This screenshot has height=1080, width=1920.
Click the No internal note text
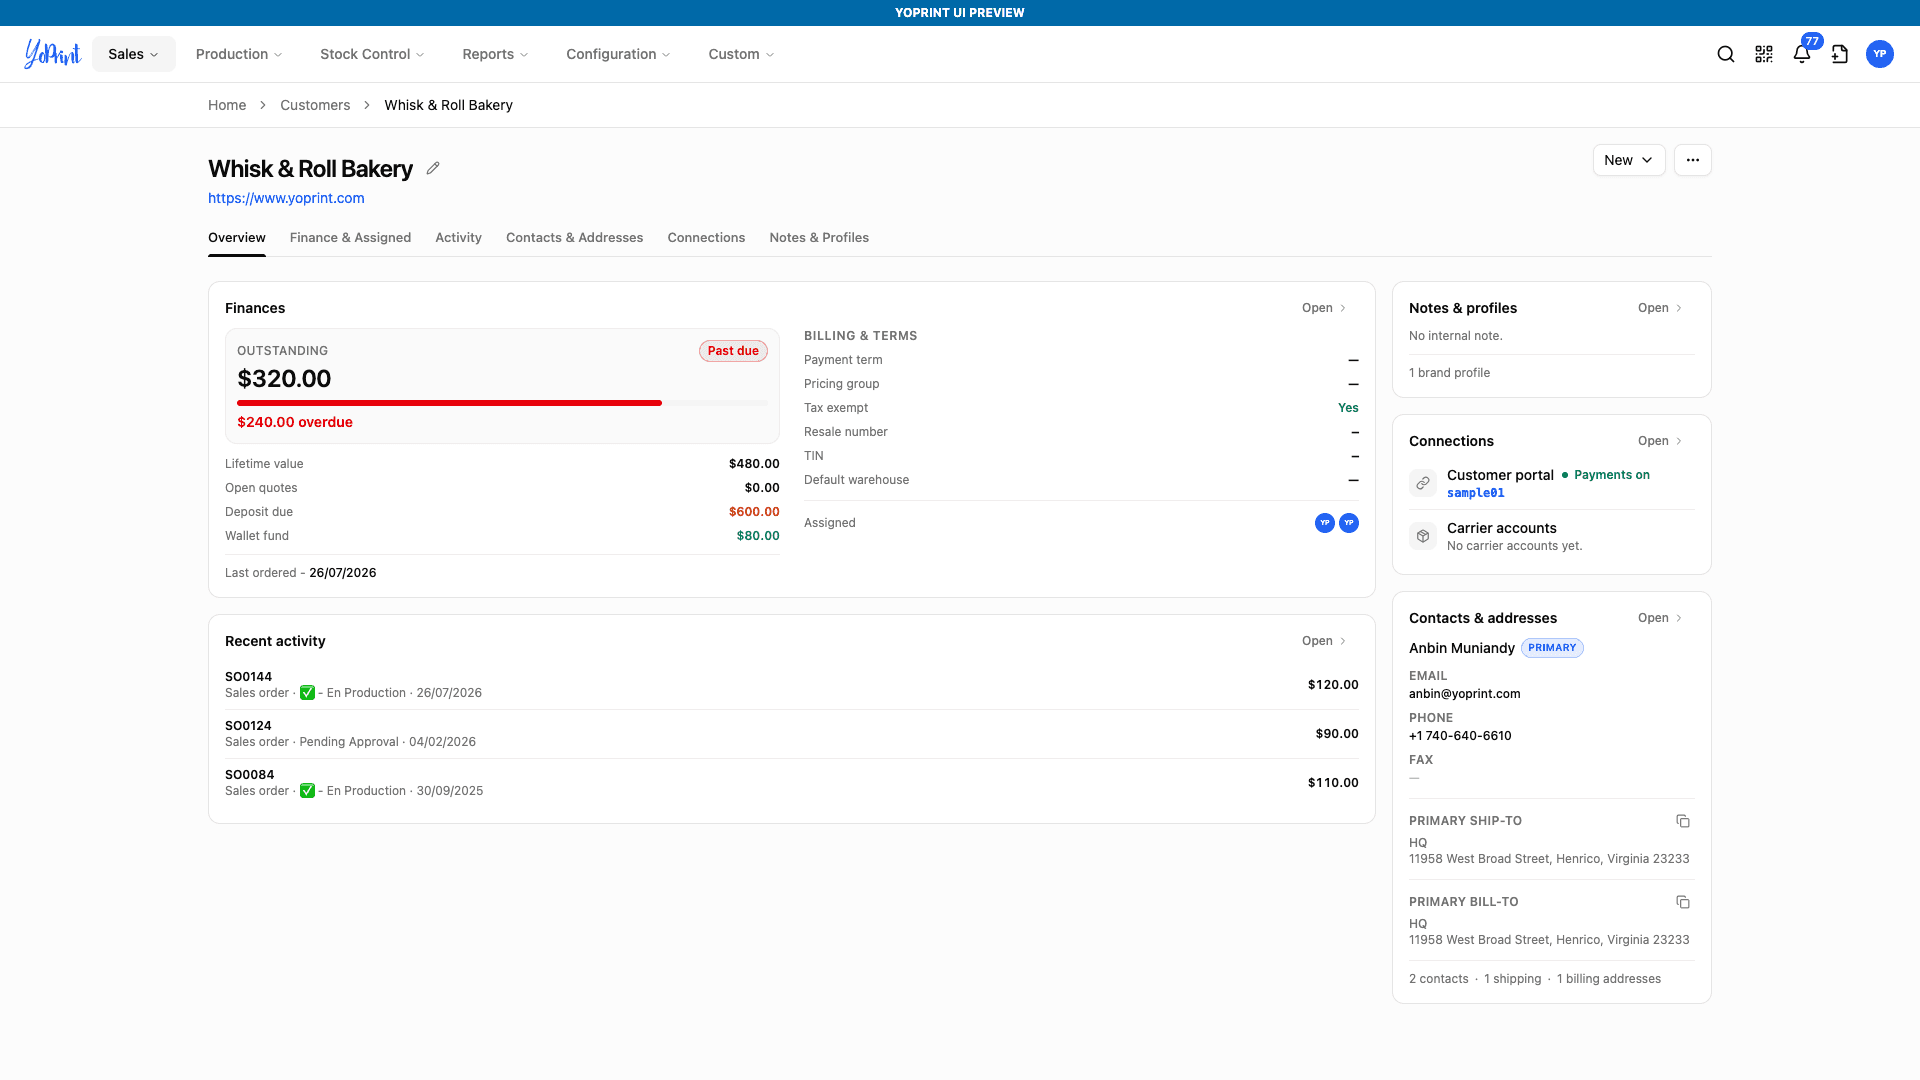coord(1455,336)
